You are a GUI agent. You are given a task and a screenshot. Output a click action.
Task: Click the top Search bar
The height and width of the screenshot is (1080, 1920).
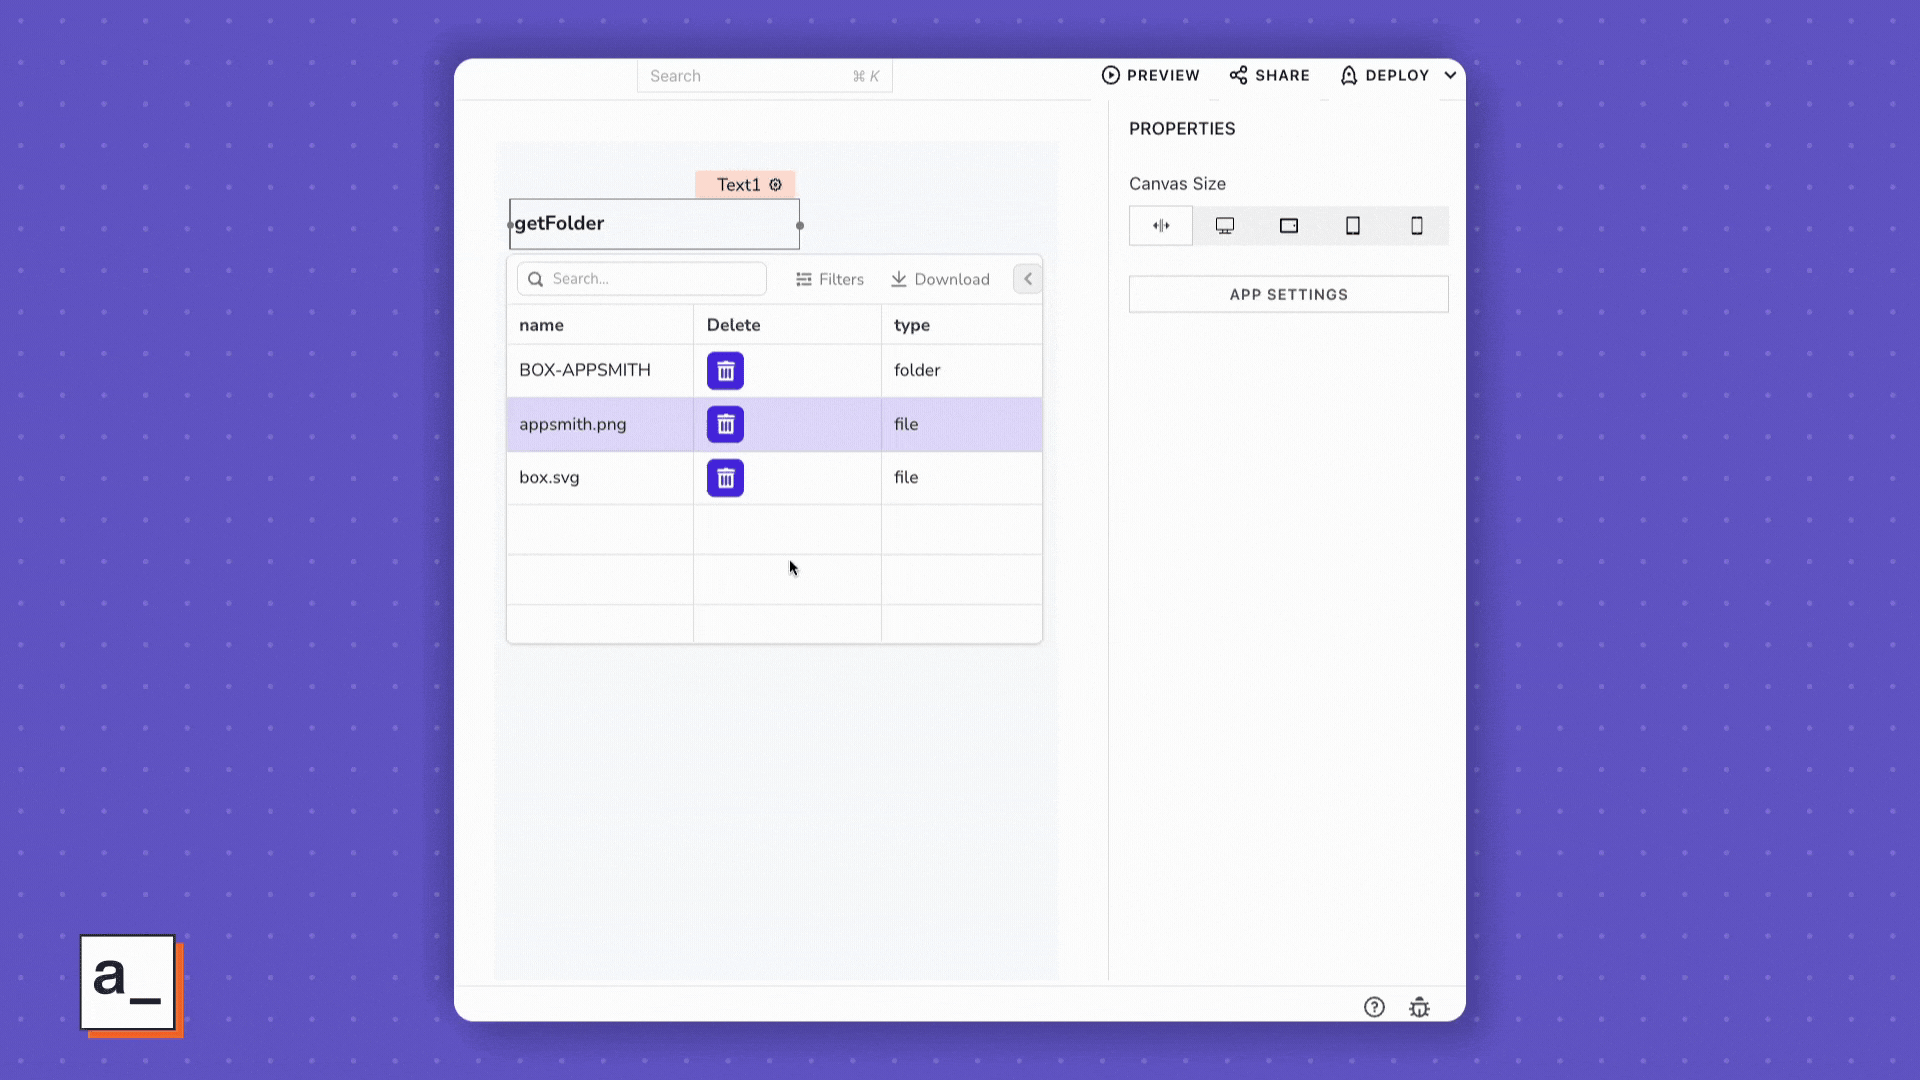click(765, 76)
